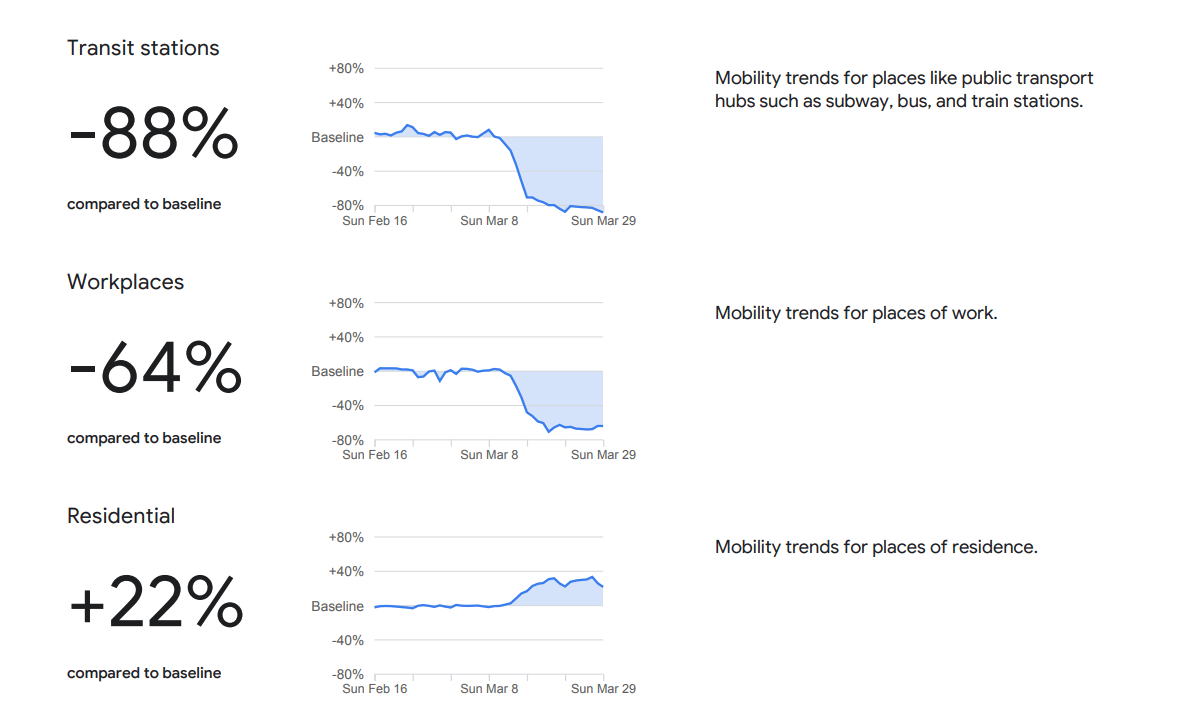Click the Workplaces section heading
This screenshot has width=1181, height=724.
coord(125,282)
